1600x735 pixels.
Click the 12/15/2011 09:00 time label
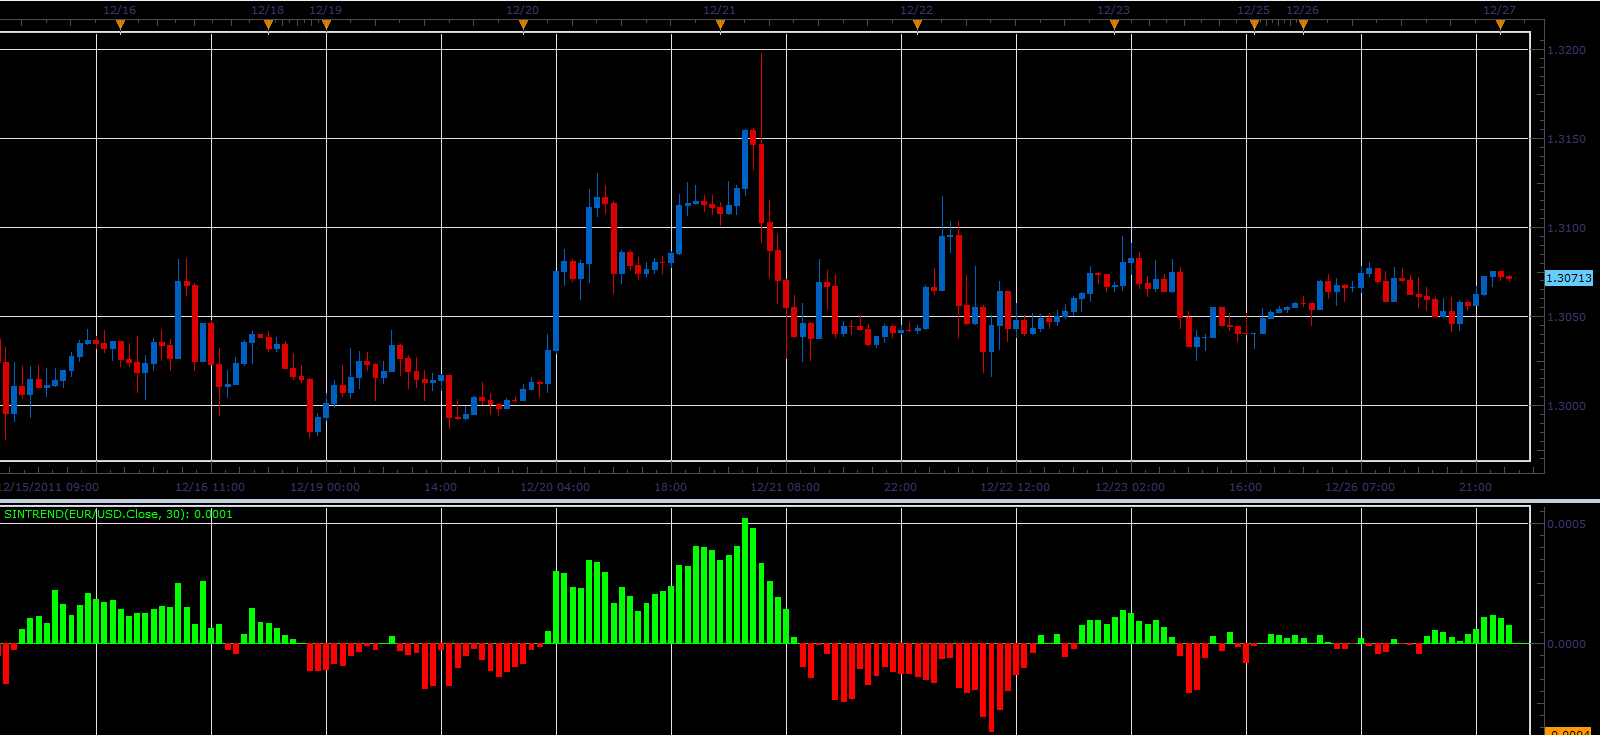pyautogui.click(x=49, y=488)
